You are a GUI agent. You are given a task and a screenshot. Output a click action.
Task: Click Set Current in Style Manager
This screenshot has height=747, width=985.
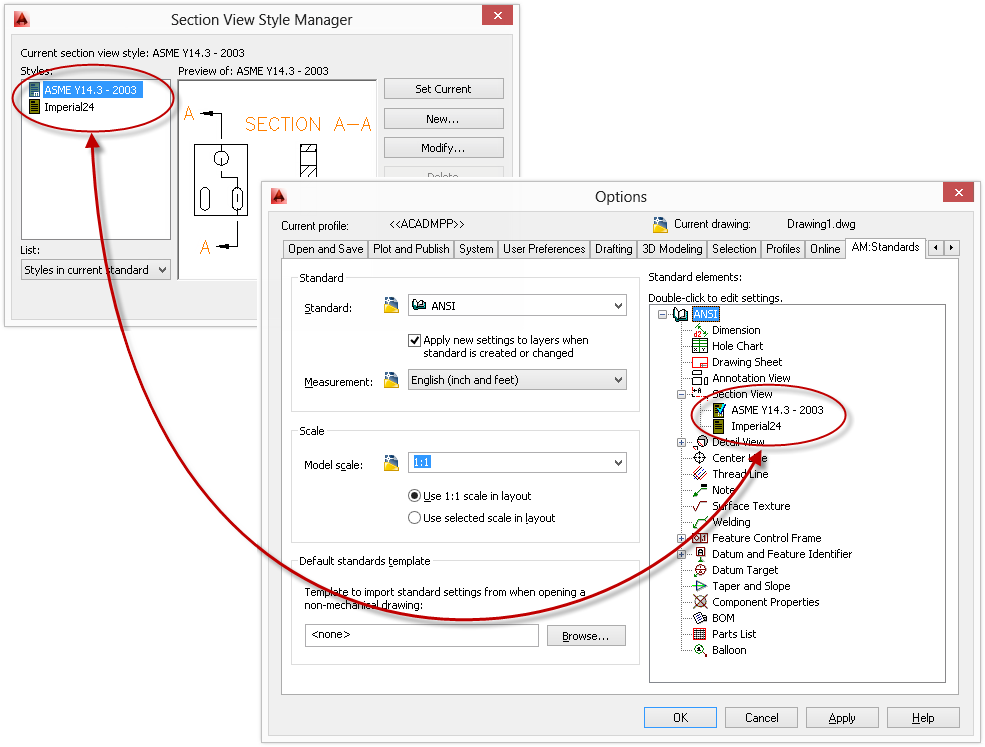click(x=444, y=89)
